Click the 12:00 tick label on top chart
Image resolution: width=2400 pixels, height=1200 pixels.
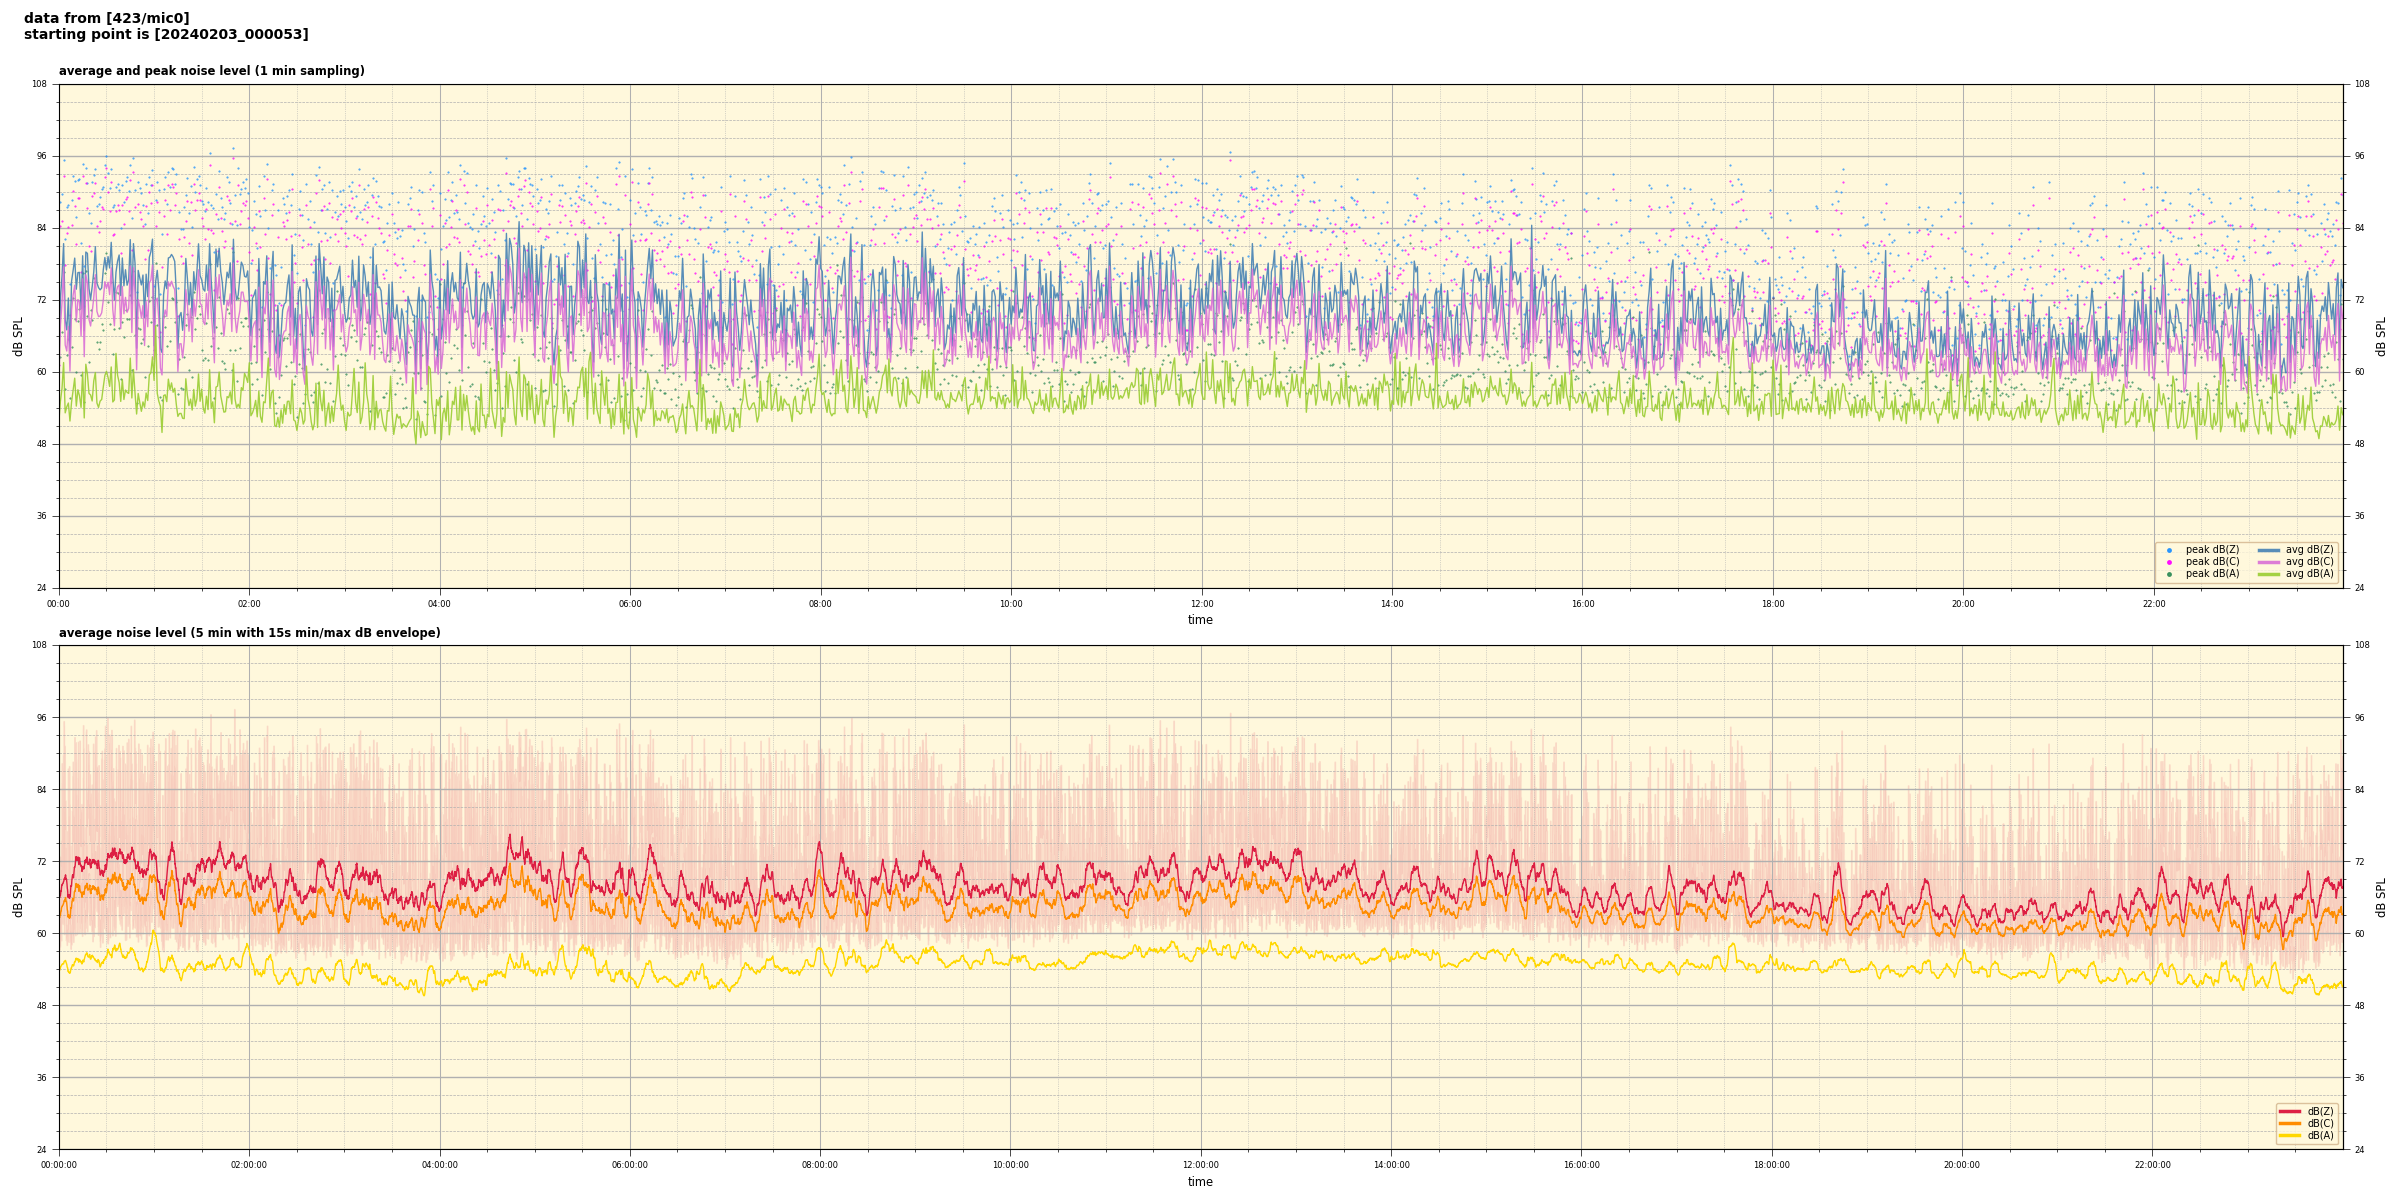point(1201,604)
